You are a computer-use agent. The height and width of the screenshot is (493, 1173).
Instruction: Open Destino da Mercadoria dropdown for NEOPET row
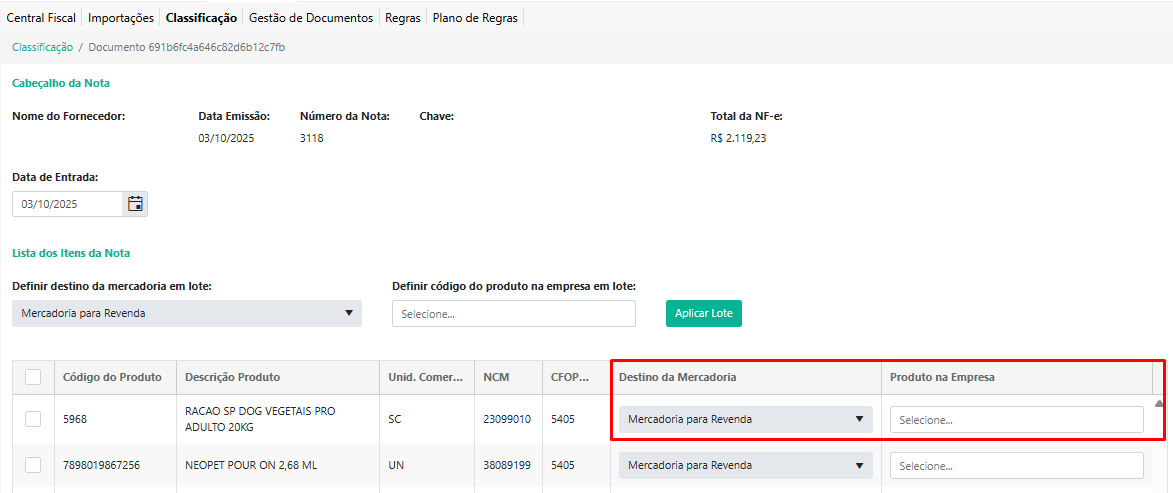[745, 465]
